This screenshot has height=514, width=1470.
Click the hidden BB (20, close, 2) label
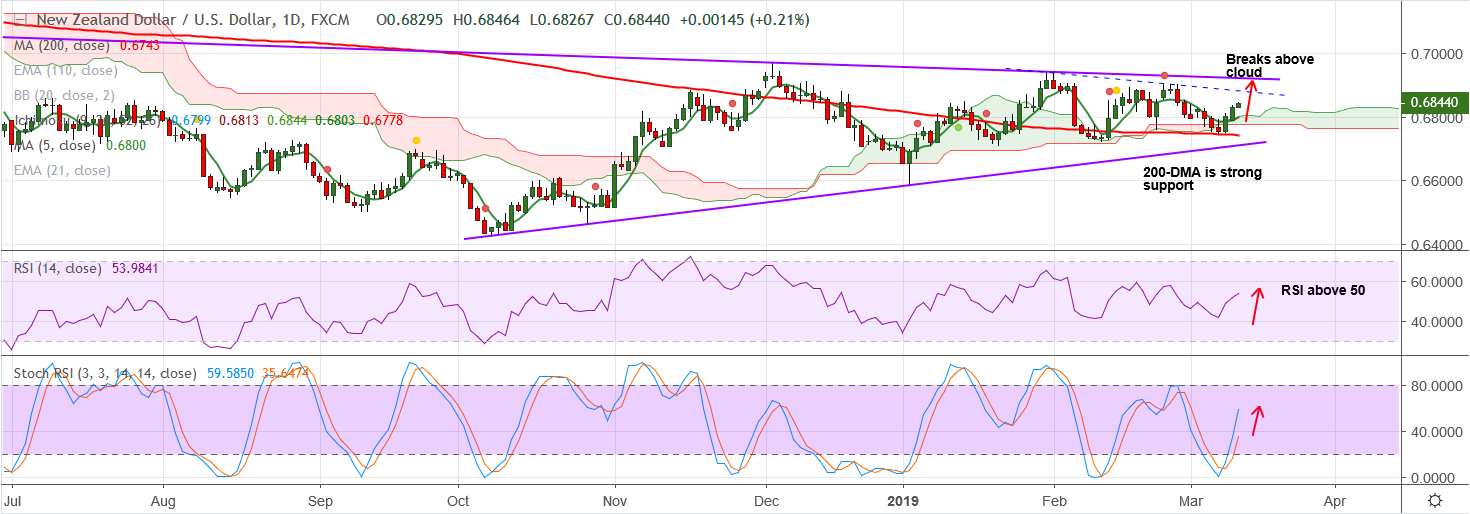65,96
